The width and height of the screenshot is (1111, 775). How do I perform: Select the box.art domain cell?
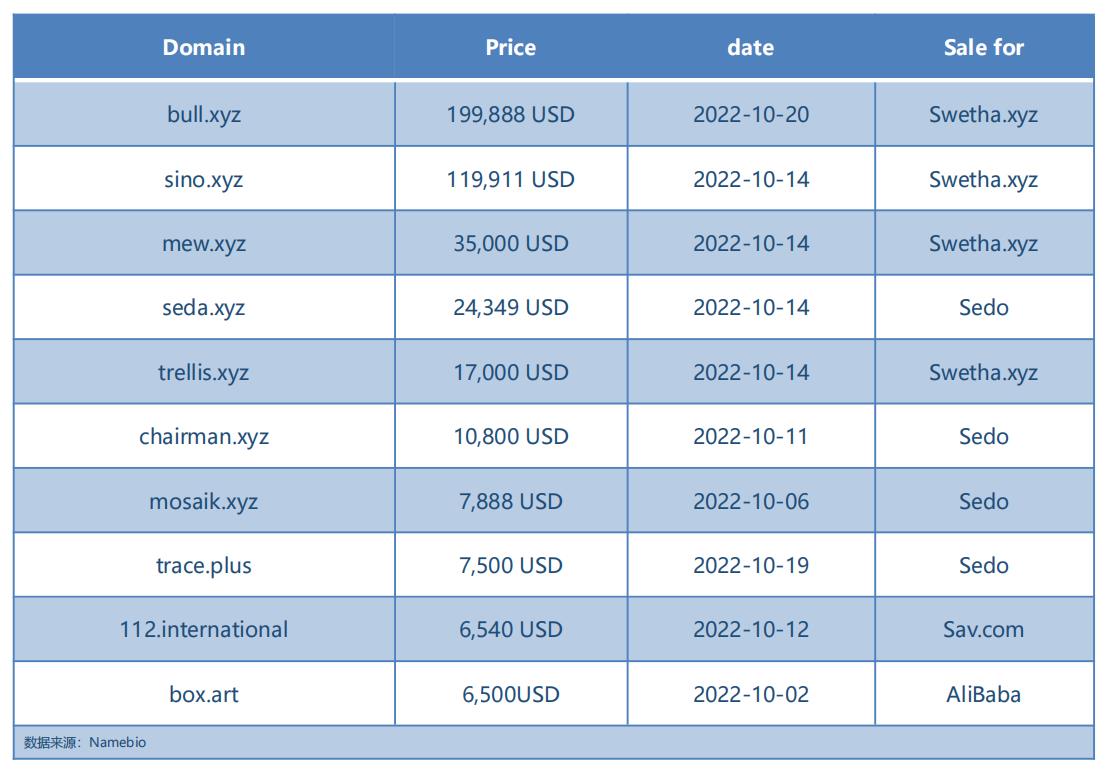[204, 694]
